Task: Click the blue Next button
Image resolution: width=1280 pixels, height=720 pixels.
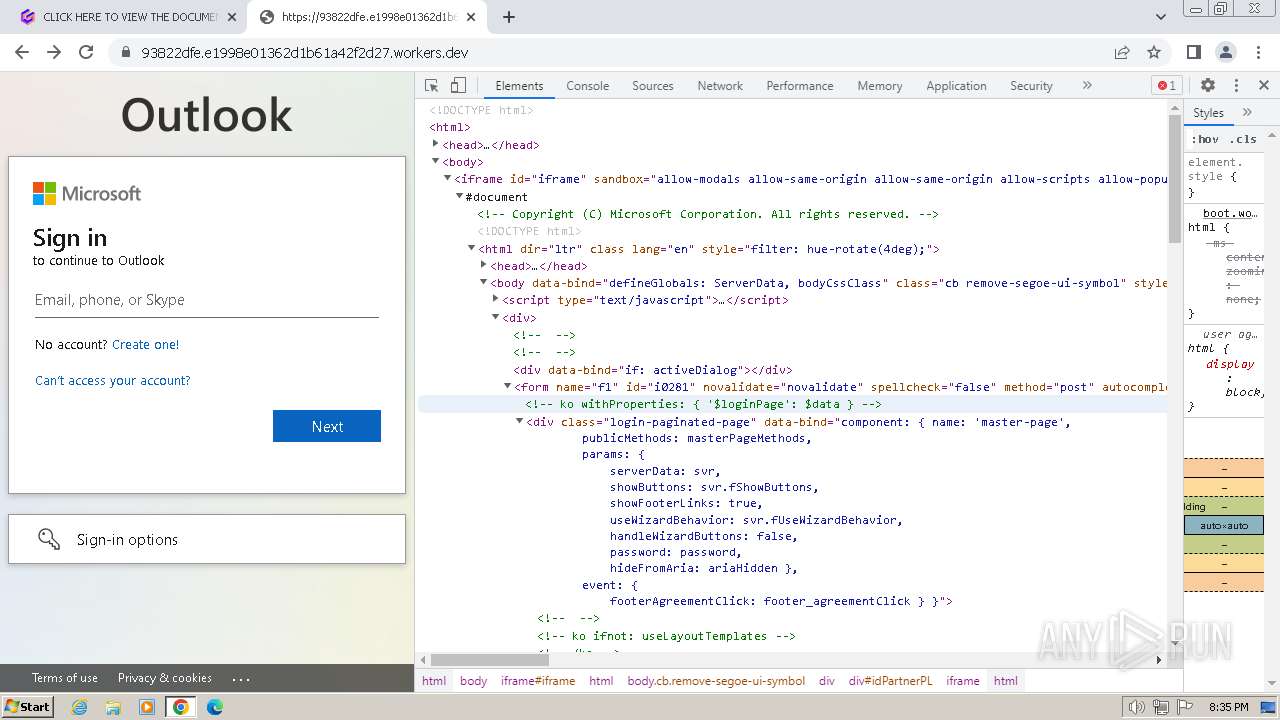Action: point(327,426)
